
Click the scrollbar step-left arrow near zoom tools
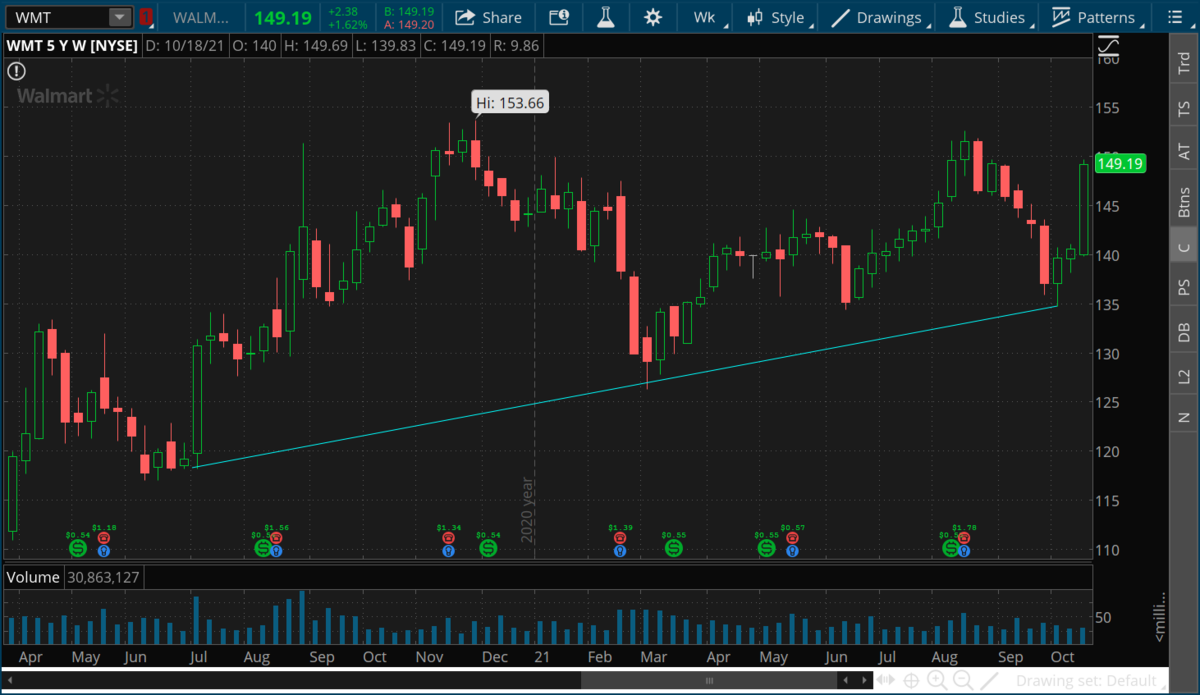click(846, 681)
